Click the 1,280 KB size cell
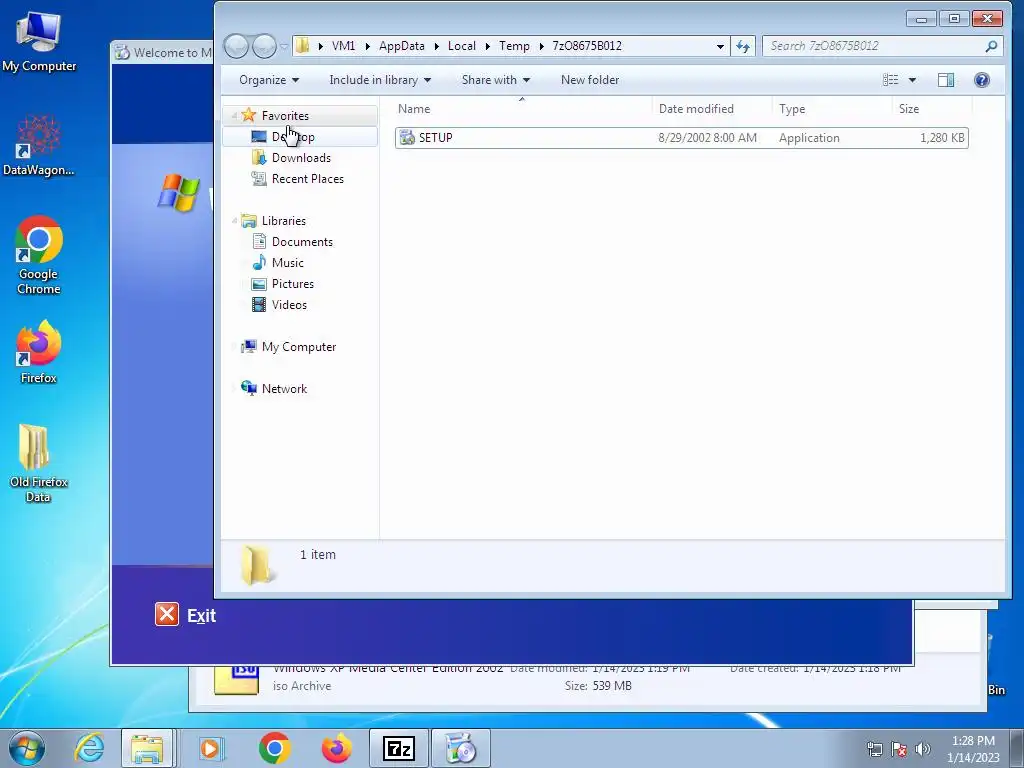 click(942, 138)
